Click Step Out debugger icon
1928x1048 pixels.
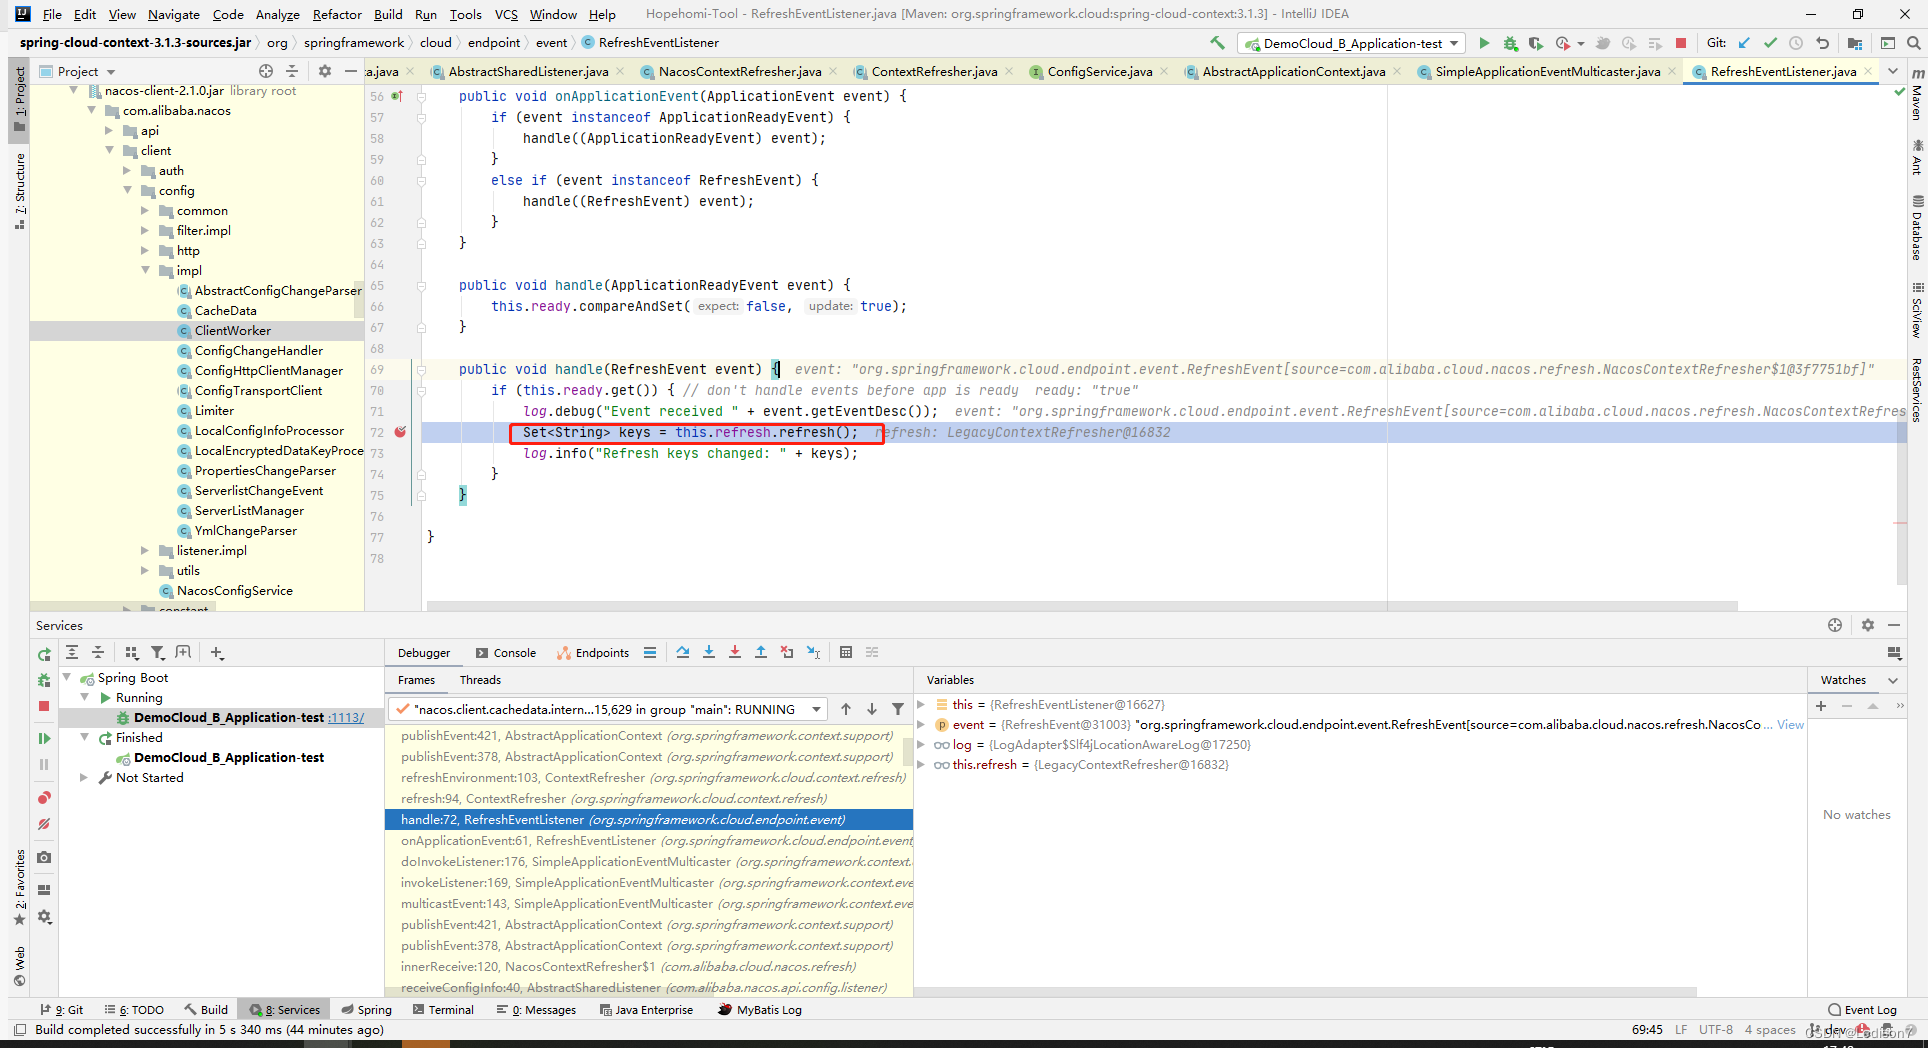[x=761, y=652]
